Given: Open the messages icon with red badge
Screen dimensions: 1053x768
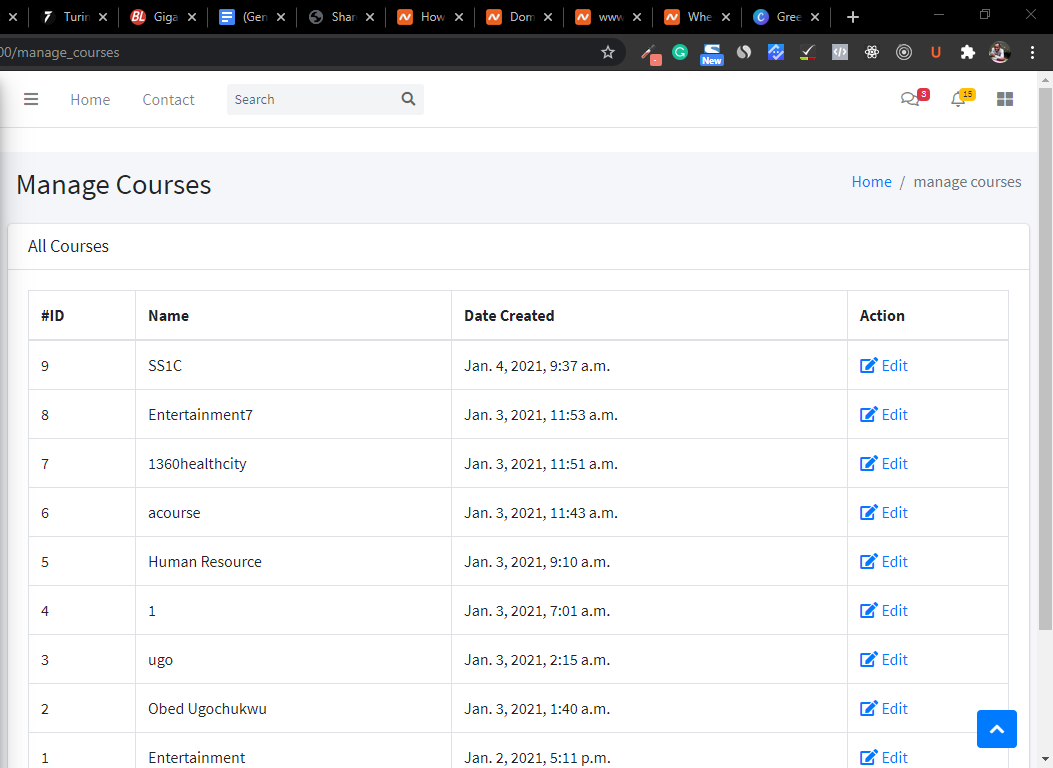Looking at the screenshot, I should pos(909,99).
